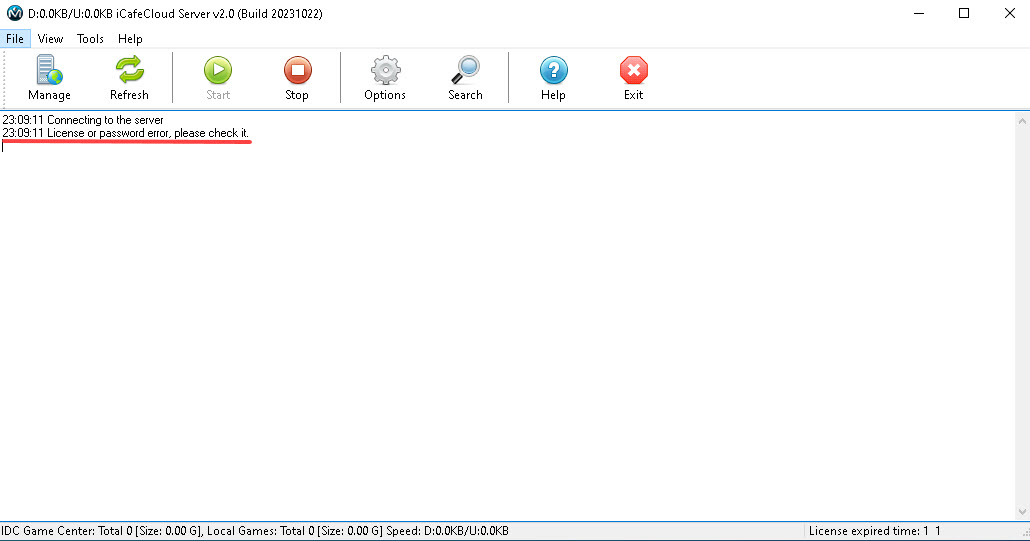Expand the Tools menu
Viewport: 1030px width, 541px height.
(x=90, y=38)
